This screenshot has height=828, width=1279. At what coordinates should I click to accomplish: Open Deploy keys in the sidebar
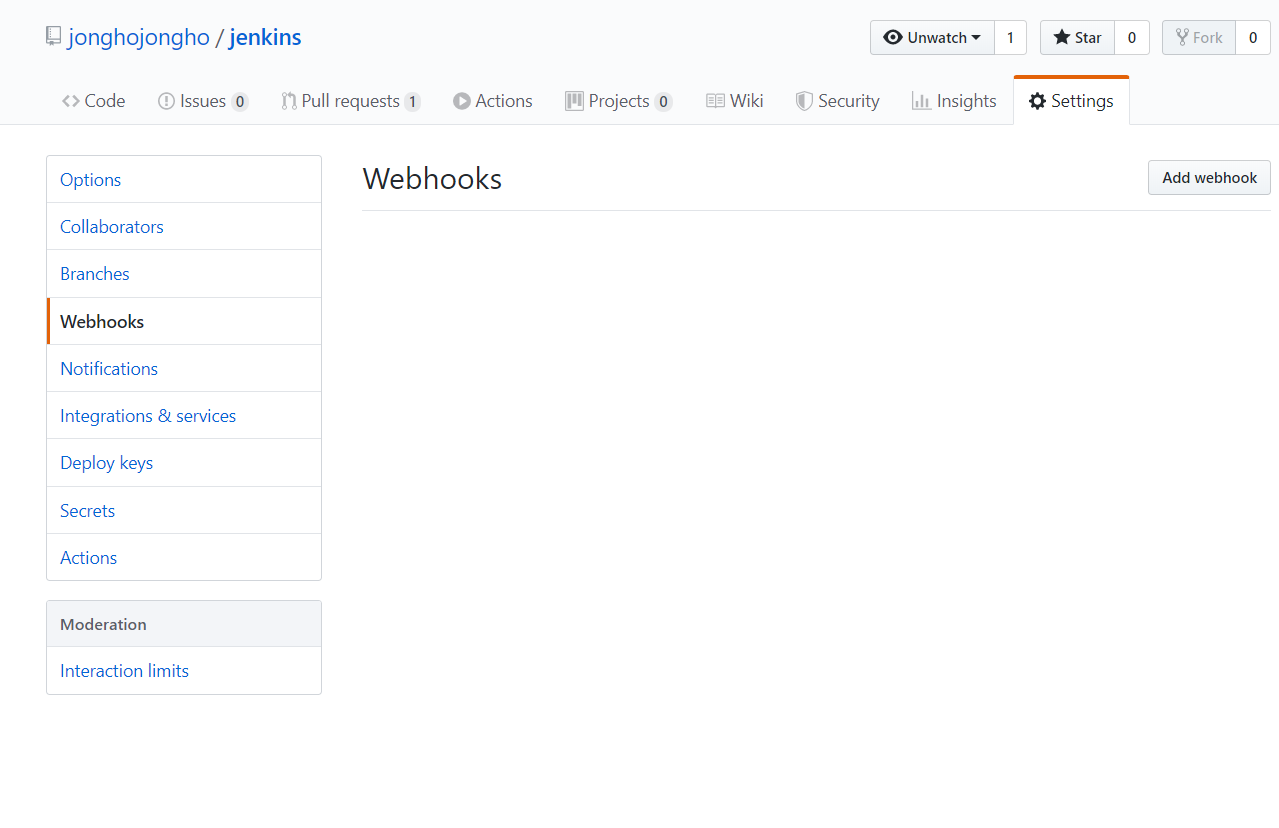[184, 463]
